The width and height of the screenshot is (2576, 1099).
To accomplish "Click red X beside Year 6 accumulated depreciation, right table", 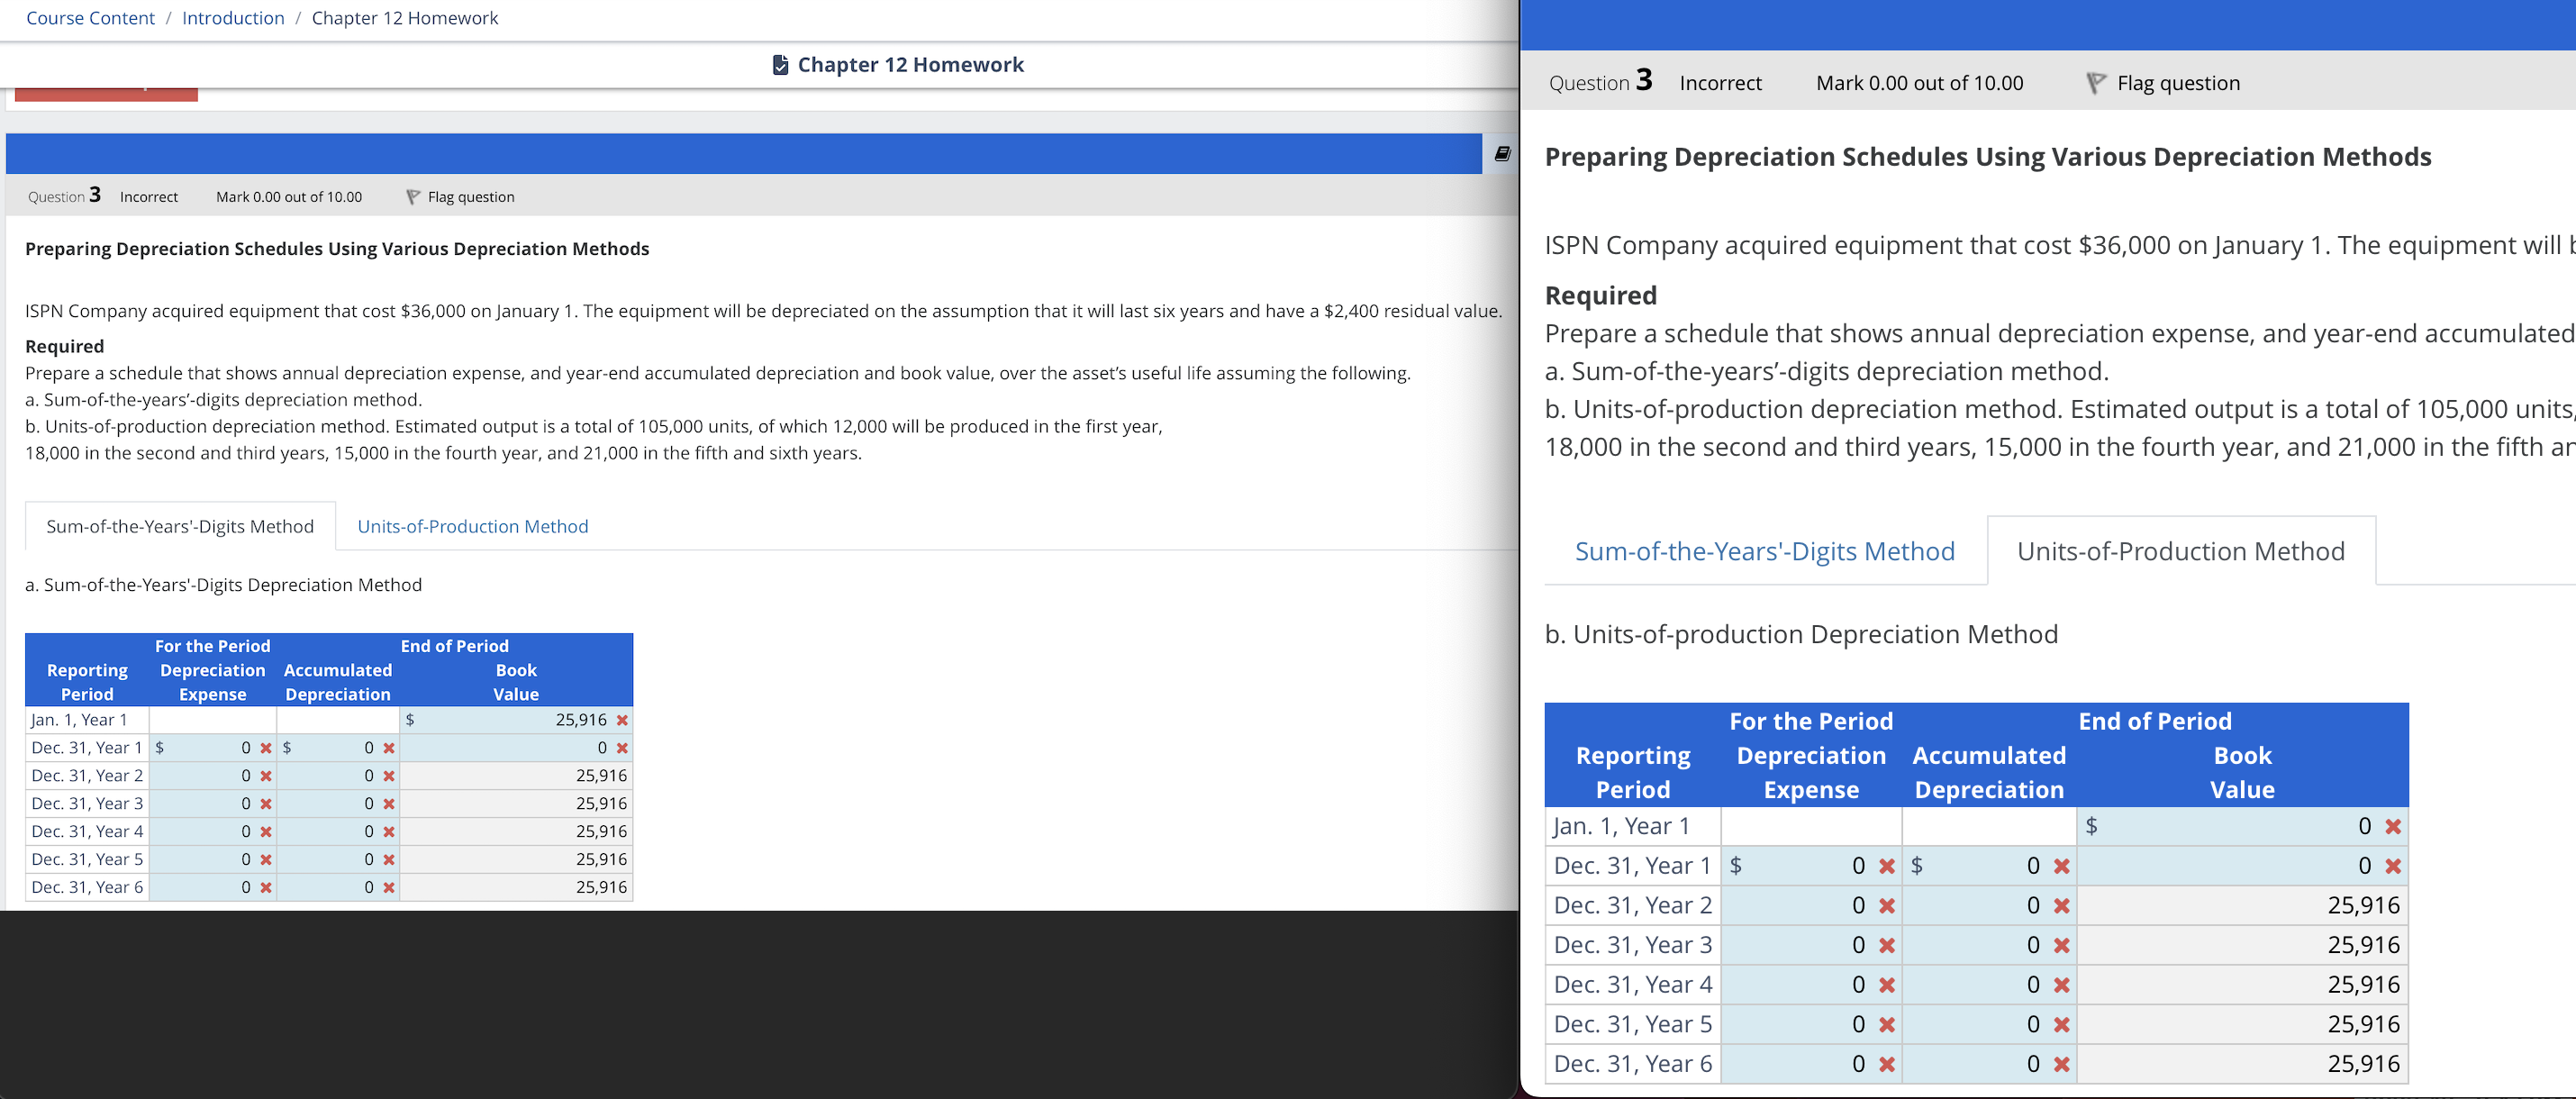I will 2061,1064.
